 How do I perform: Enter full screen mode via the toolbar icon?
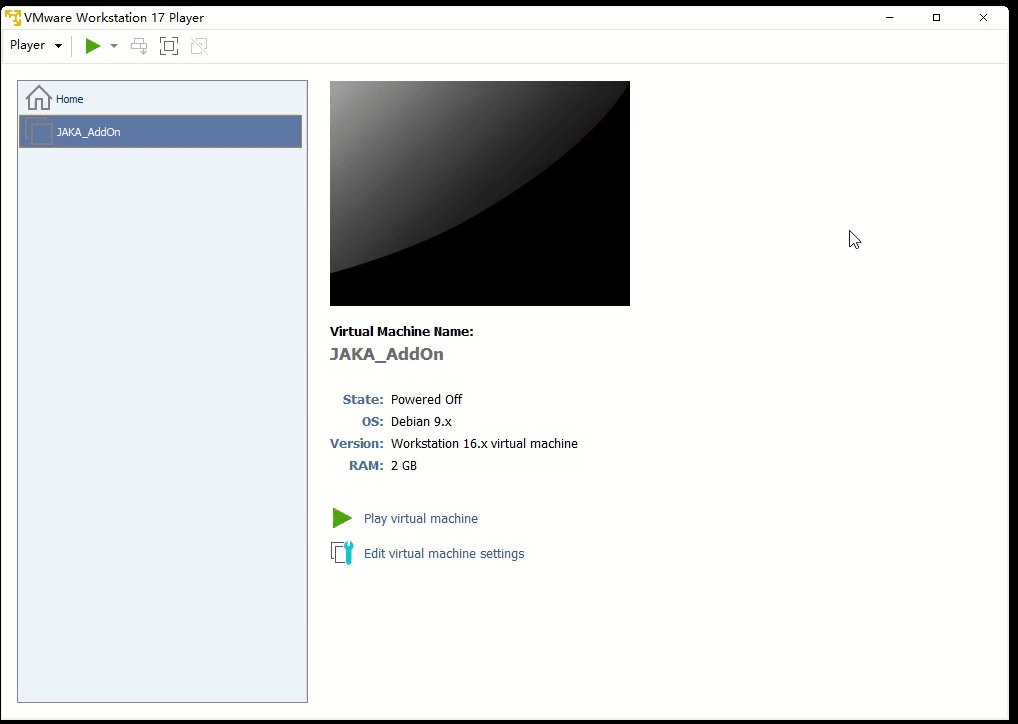169,45
